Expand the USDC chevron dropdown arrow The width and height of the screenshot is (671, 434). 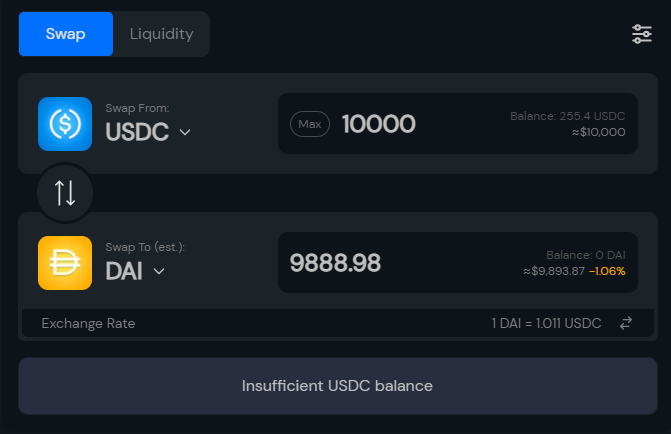pyautogui.click(x=185, y=132)
